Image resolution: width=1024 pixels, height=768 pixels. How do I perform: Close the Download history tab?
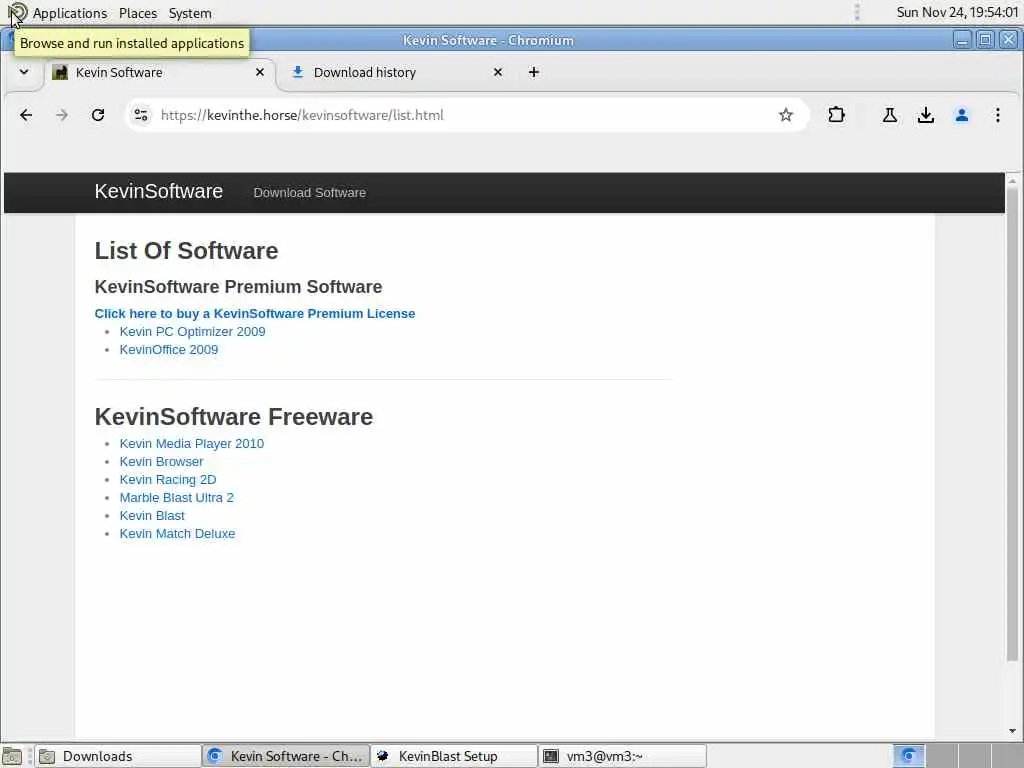coord(498,72)
